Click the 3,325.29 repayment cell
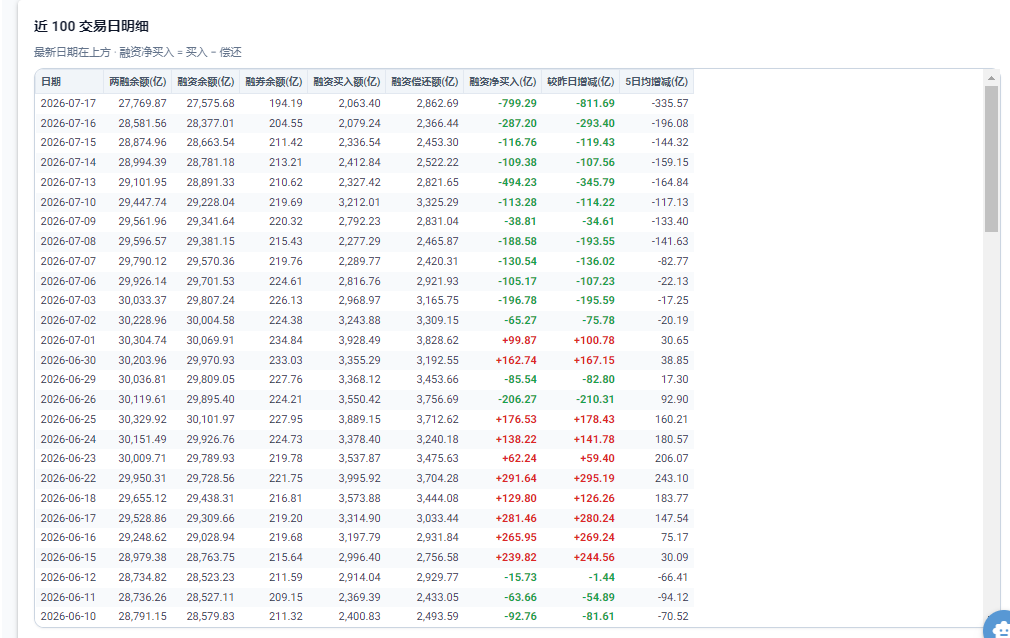This screenshot has width=1010, height=638. click(x=437, y=202)
